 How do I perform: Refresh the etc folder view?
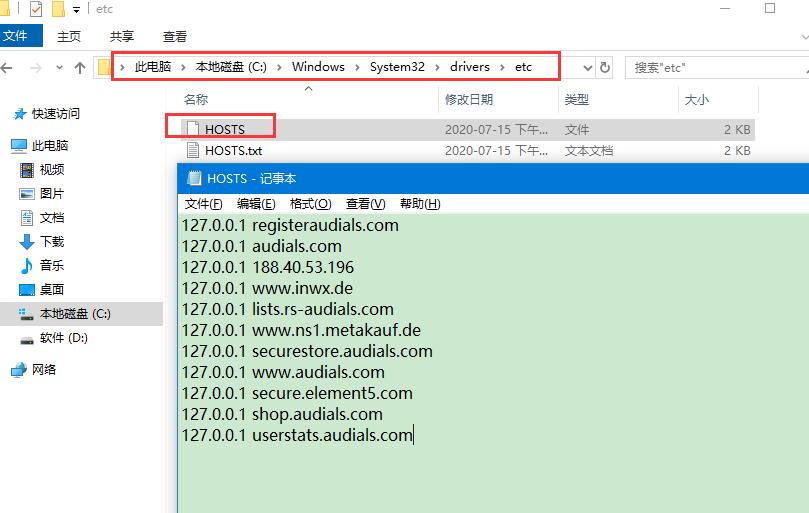pyautogui.click(x=605, y=68)
